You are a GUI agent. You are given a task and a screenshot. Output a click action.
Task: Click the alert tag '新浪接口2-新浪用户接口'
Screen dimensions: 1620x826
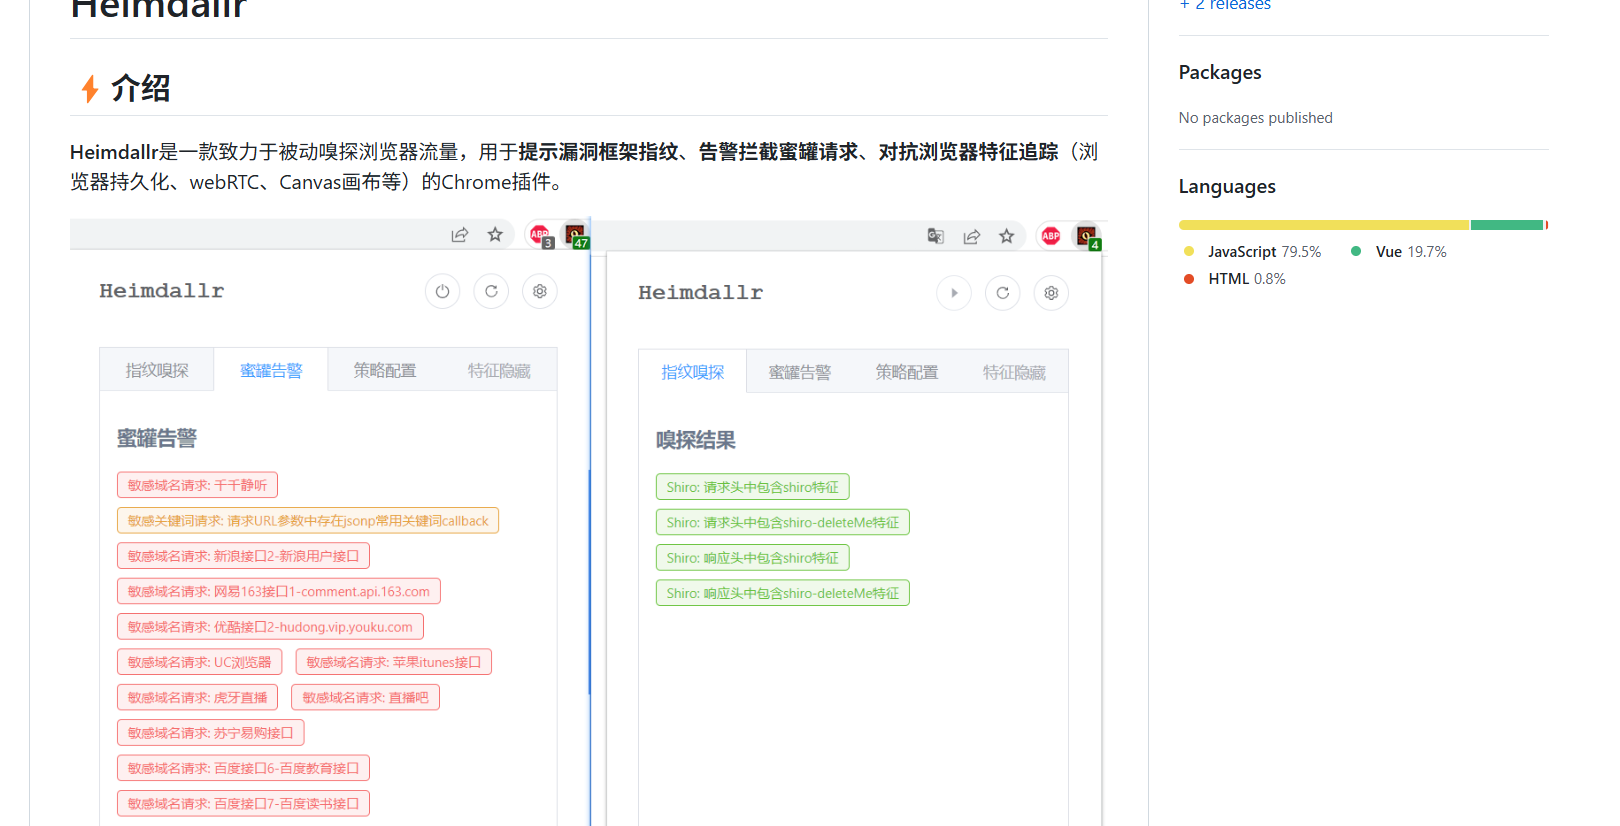(x=243, y=556)
